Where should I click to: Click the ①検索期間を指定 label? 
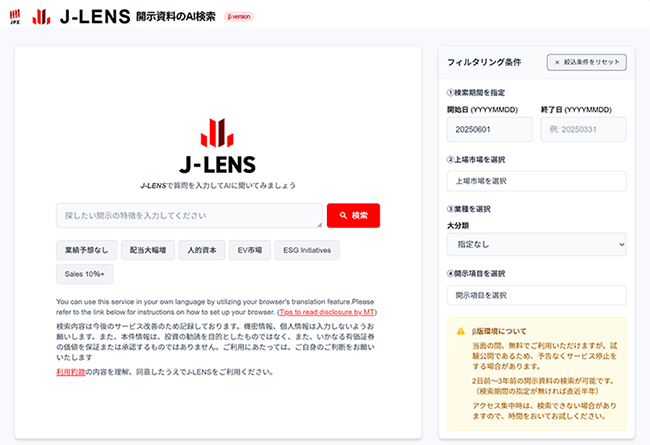(x=476, y=92)
